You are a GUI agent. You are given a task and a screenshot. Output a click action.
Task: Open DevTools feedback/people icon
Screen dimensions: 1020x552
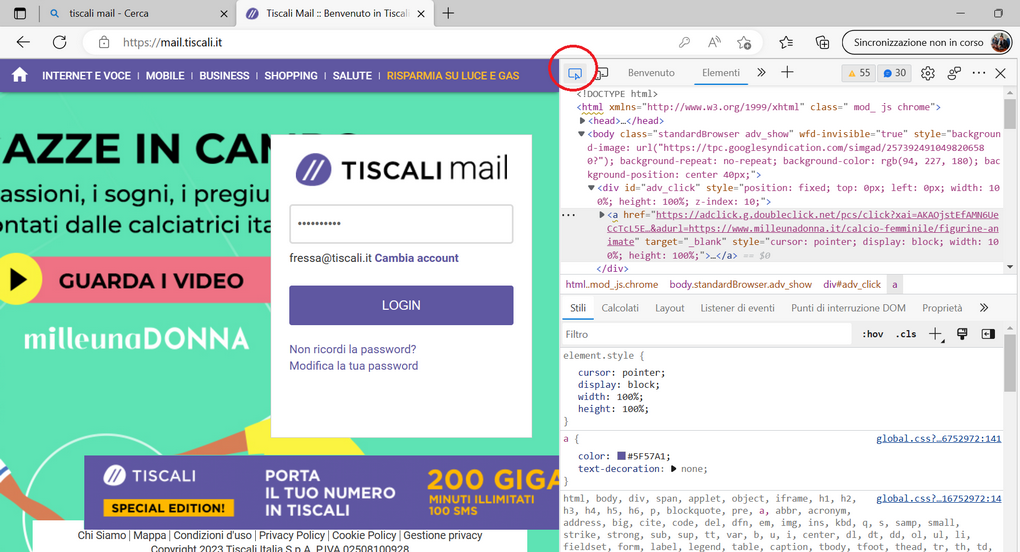tap(954, 73)
